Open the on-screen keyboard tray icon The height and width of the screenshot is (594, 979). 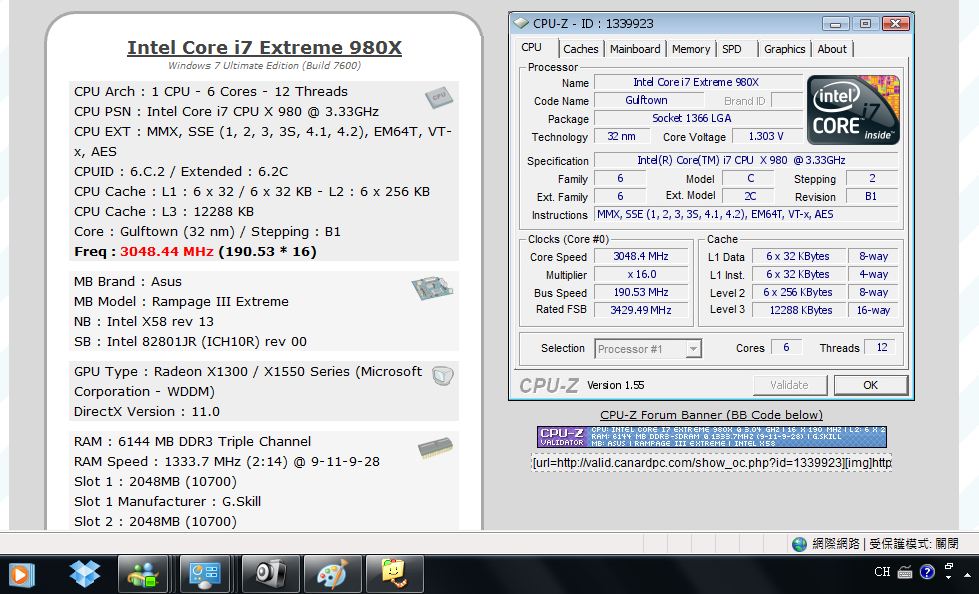click(x=905, y=572)
